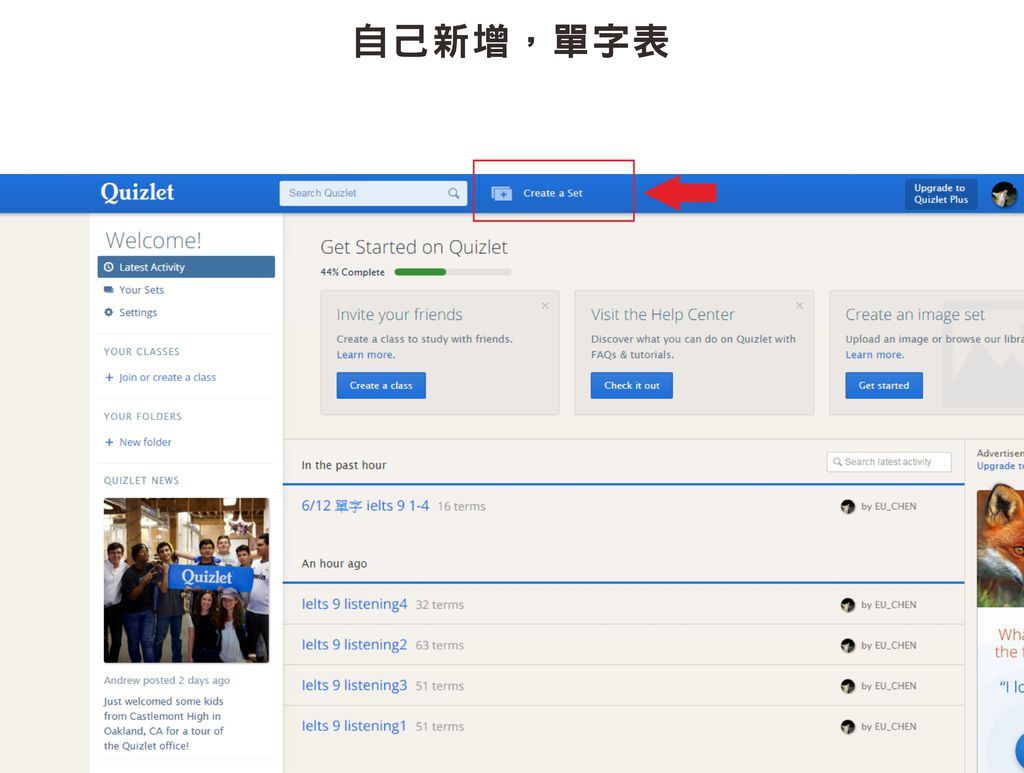Viewport: 1024px width, 773px height.
Task: Click Upgrade to Quizlet Plus button
Action: 941,194
